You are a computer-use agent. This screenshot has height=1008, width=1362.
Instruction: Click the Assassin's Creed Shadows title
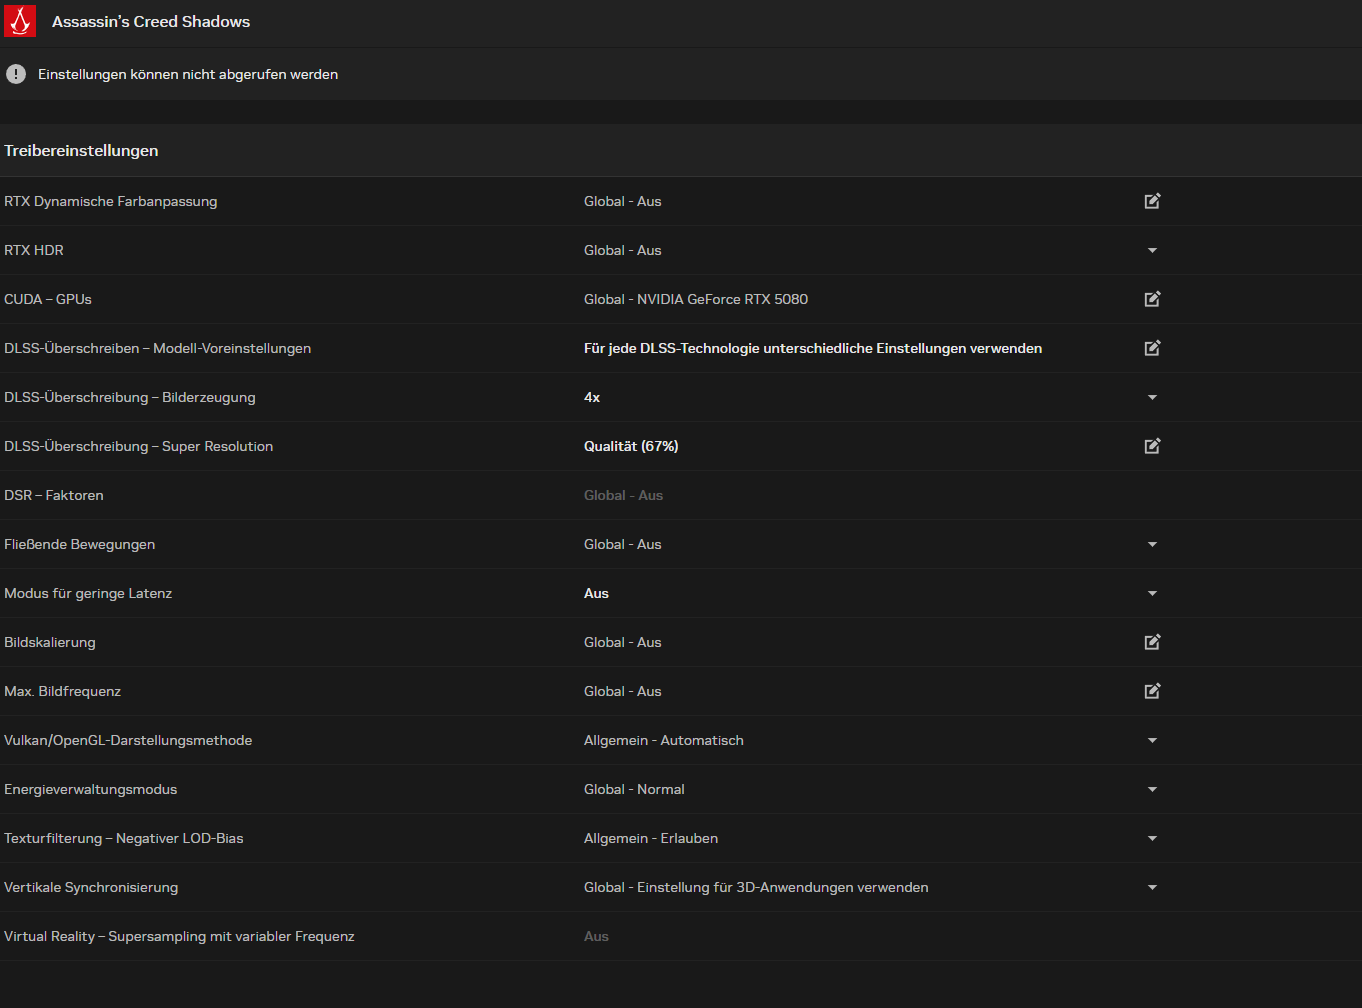point(151,21)
